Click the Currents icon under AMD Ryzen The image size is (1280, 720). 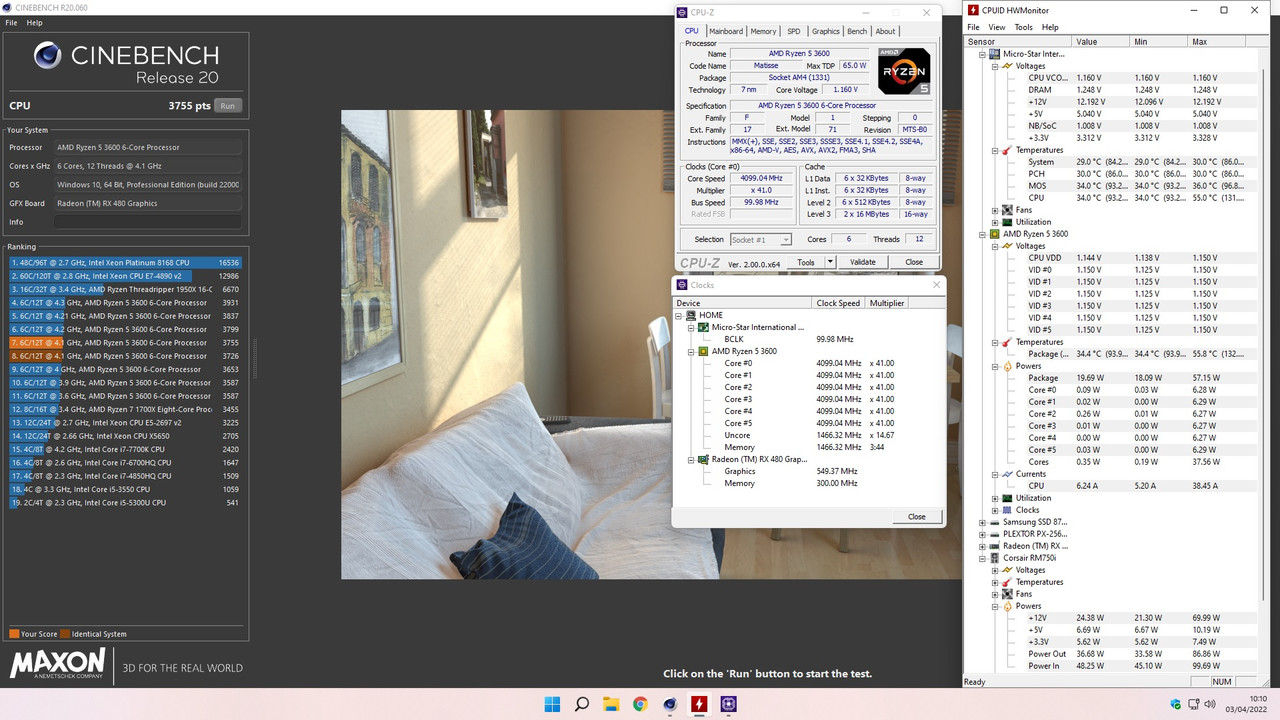pos(1007,474)
